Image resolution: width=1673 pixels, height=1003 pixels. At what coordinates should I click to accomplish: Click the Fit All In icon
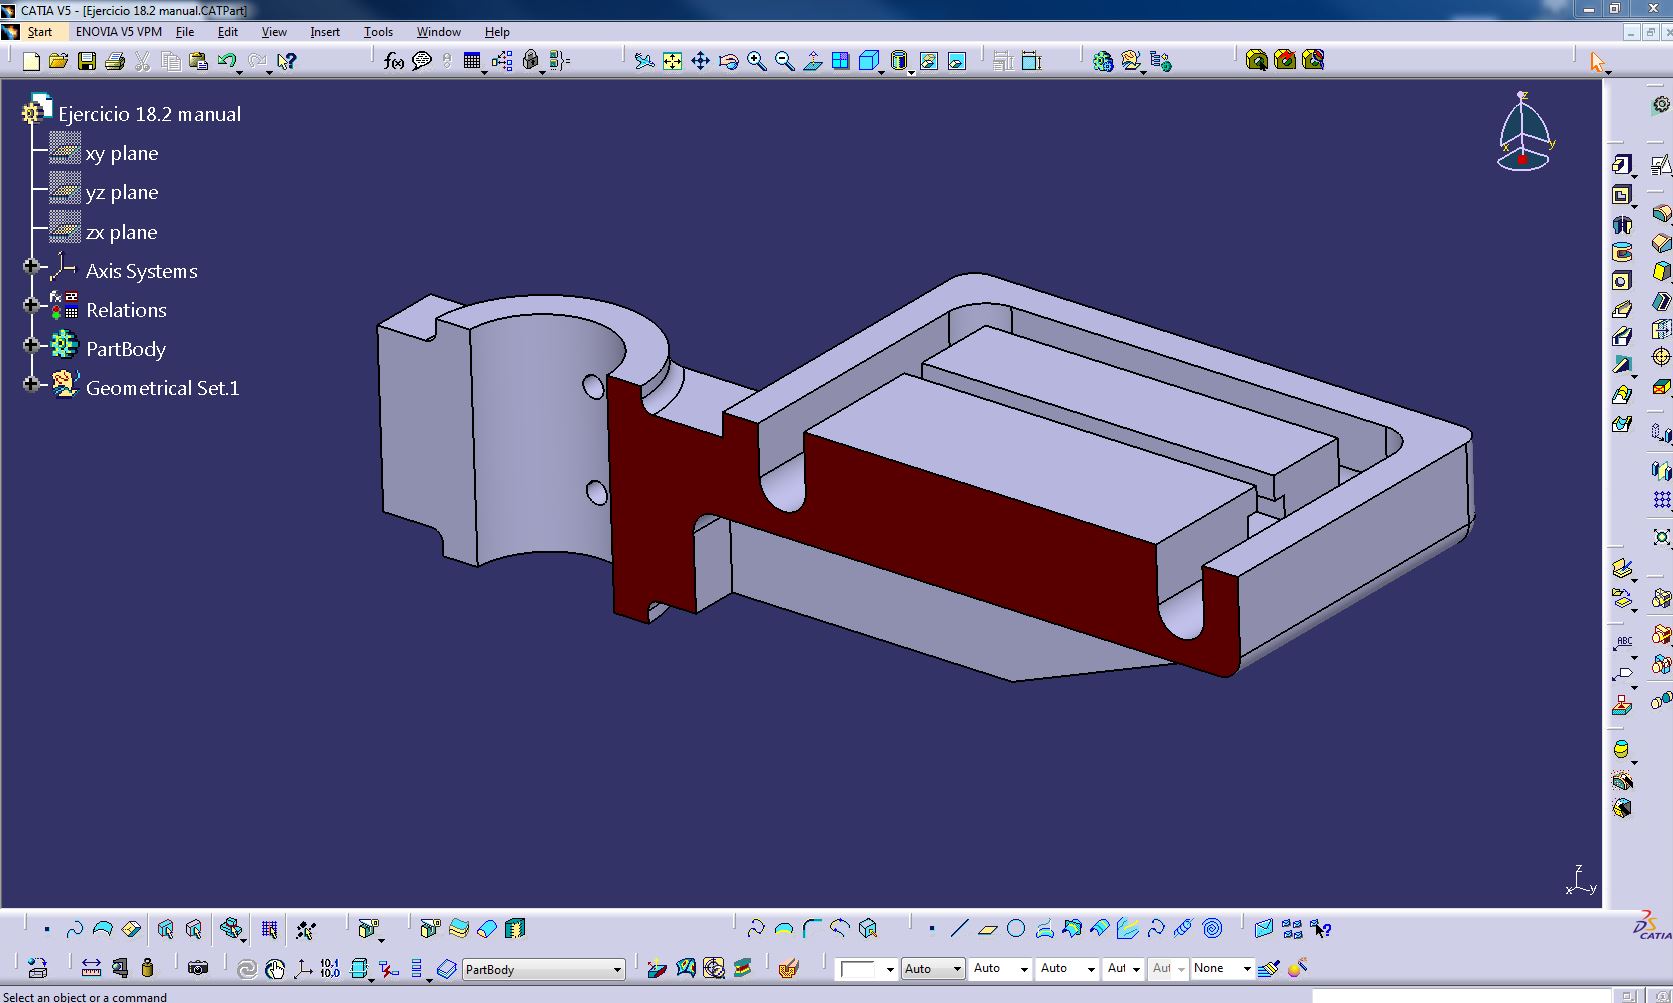point(673,61)
